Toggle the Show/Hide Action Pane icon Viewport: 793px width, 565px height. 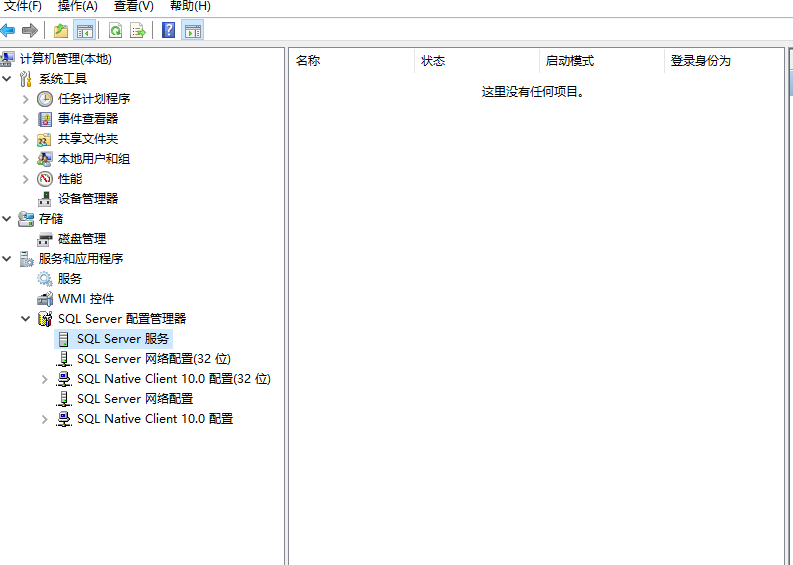[x=193, y=31]
